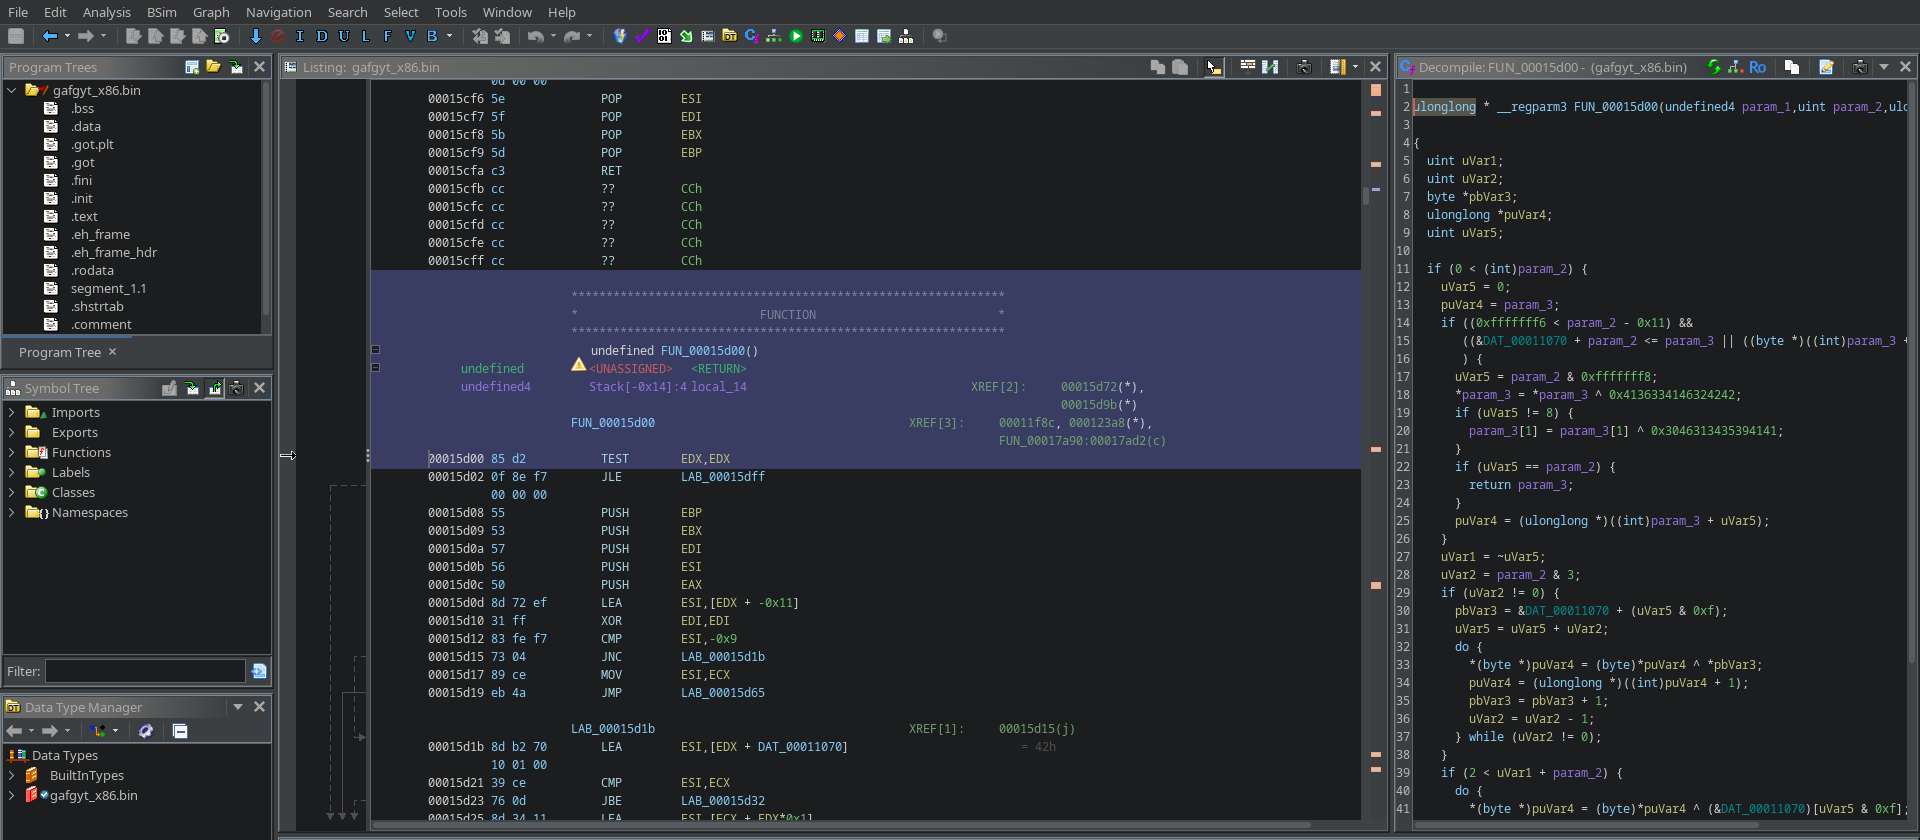Toggle the Undefined navigation 'U' button
The width and height of the screenshot is (1920, 840).
click(x=344, y=36)
